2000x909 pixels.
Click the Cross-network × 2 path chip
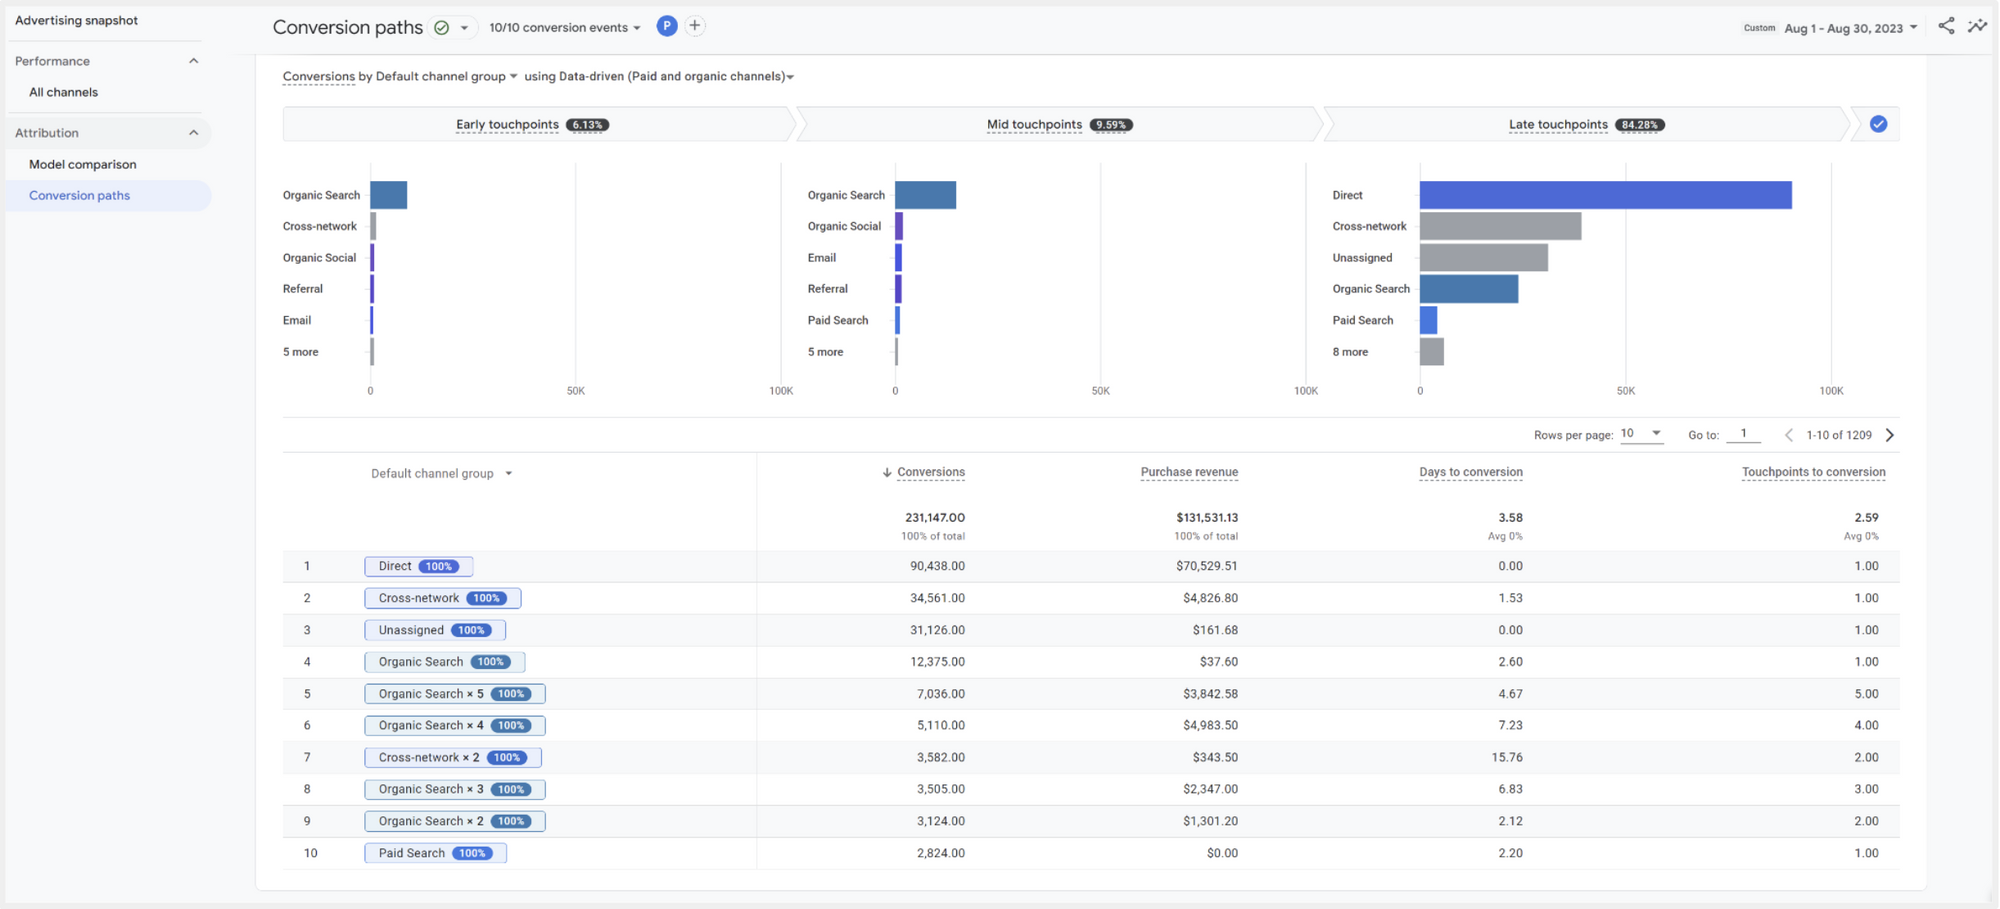coord(453,757)
